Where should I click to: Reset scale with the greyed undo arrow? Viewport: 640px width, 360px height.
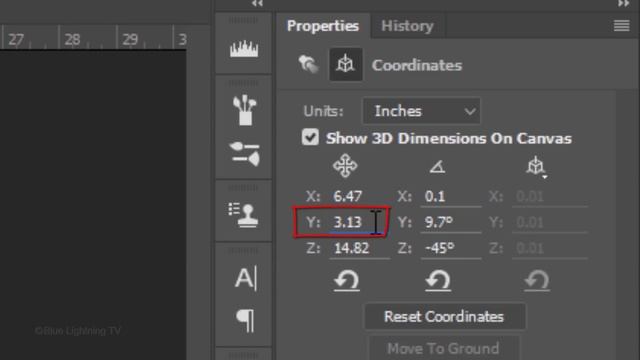tap(537, 281)
